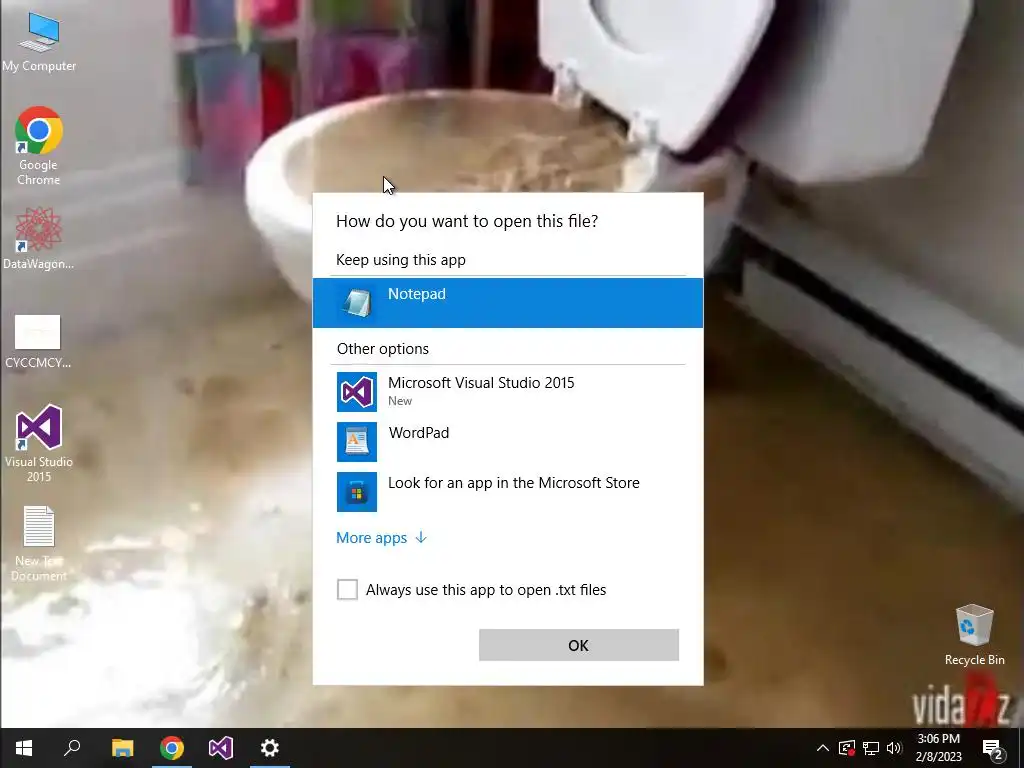Select Look for an app in Microsoft Store

click(x=507, y=491)
